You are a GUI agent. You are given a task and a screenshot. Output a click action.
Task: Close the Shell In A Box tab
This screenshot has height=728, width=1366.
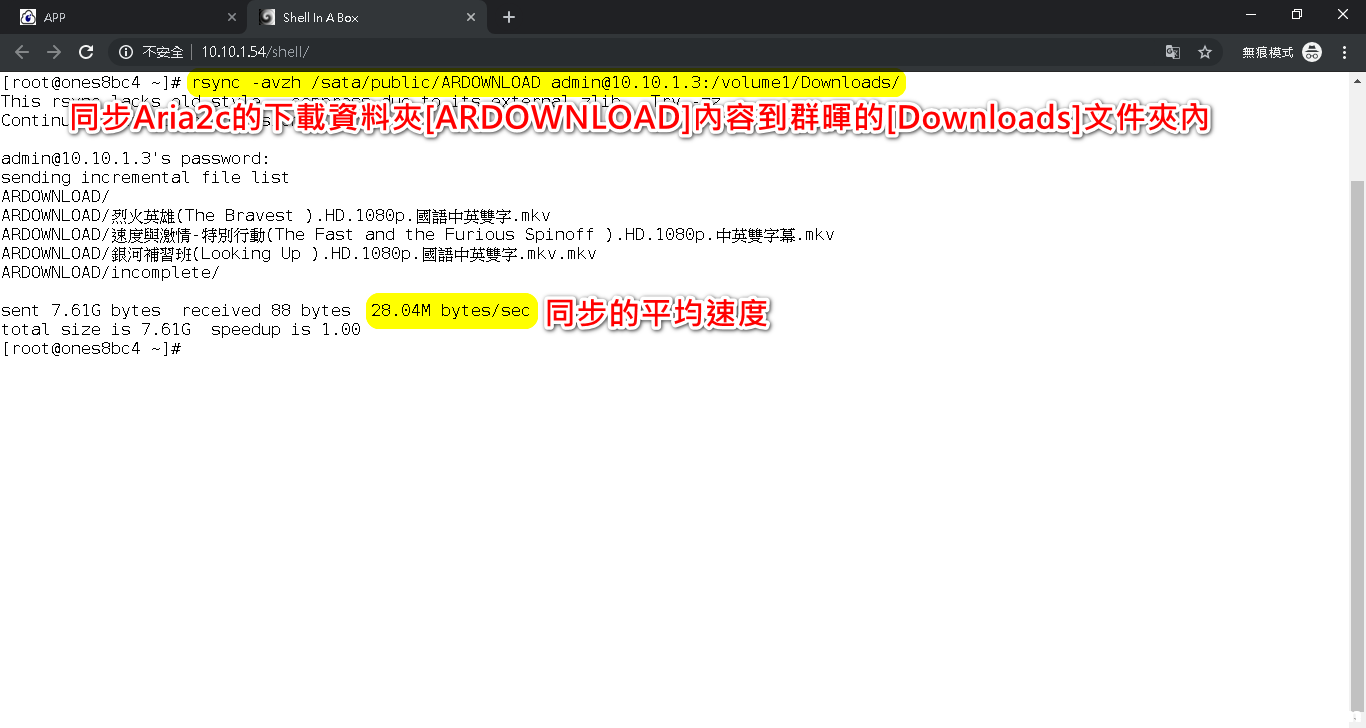470,17
